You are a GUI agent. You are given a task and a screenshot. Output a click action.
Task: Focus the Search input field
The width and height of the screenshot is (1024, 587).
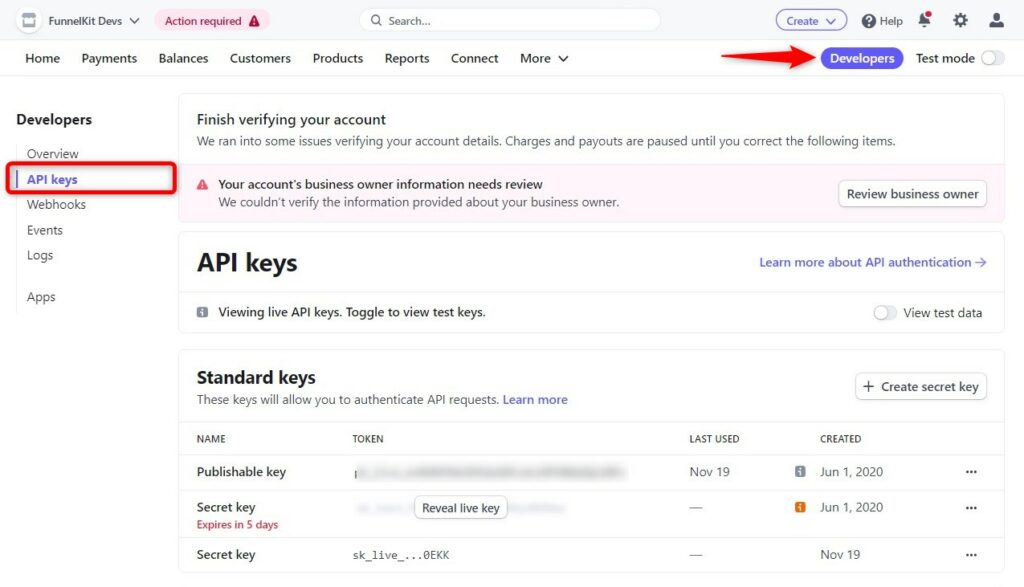[x=509, y=21]
